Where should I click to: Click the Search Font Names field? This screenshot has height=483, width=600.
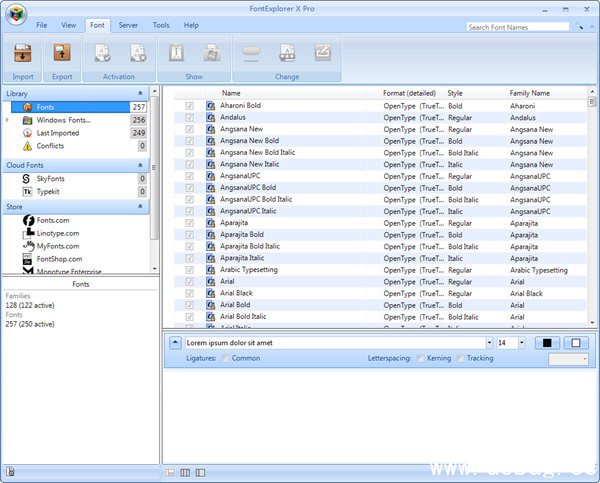tap(518, 27)
